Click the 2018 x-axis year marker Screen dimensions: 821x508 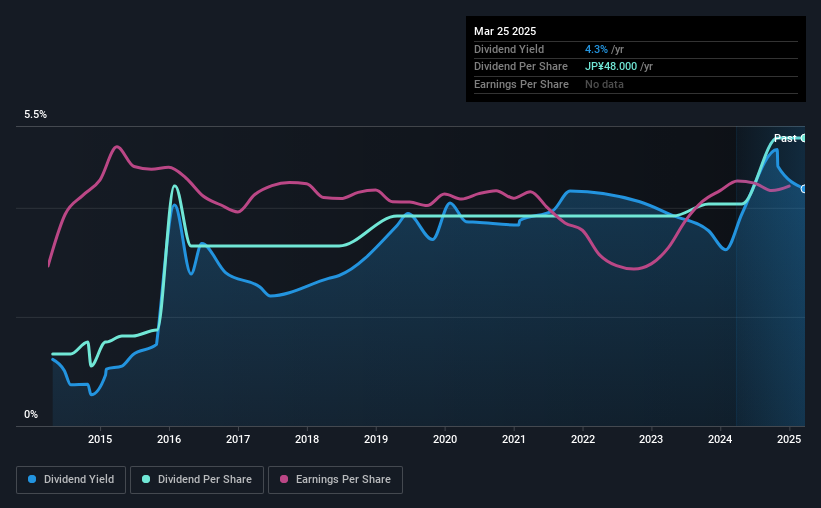pyautogui.click(x=307, y=439)
